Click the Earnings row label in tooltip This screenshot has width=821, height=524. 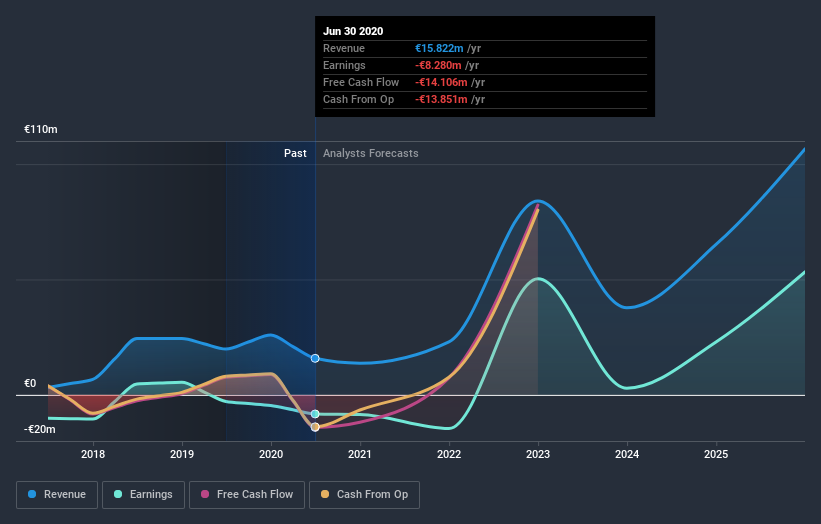point(344,65)
